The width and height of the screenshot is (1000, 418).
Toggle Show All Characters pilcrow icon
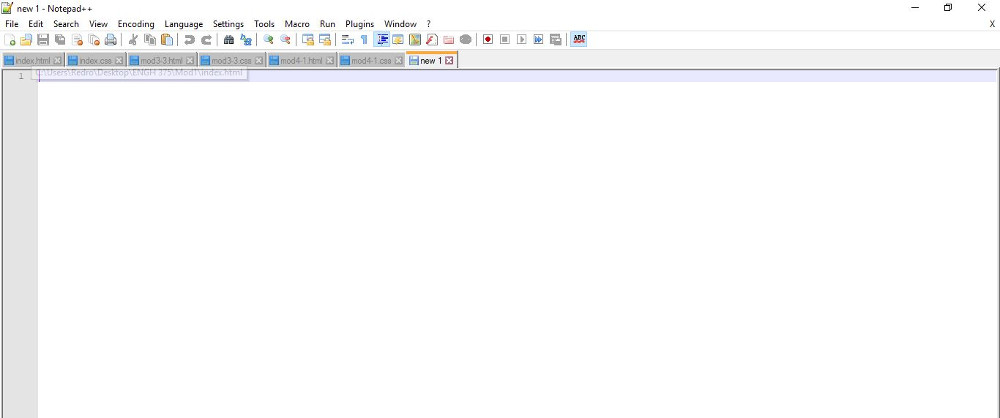click(364, 40)
